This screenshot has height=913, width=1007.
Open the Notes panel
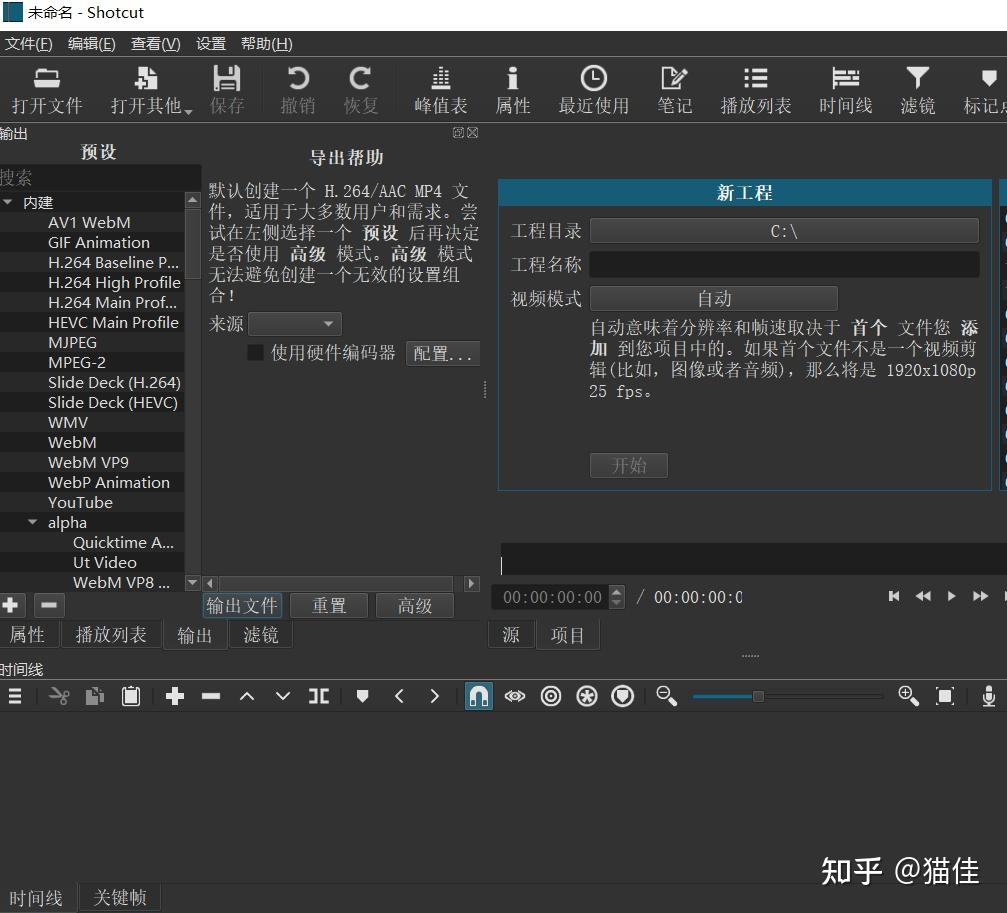(x=674, y=88)
